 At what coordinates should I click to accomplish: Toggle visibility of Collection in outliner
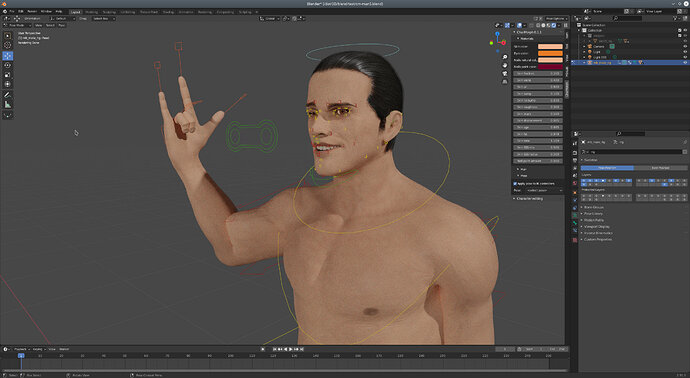tap(685, 30)
